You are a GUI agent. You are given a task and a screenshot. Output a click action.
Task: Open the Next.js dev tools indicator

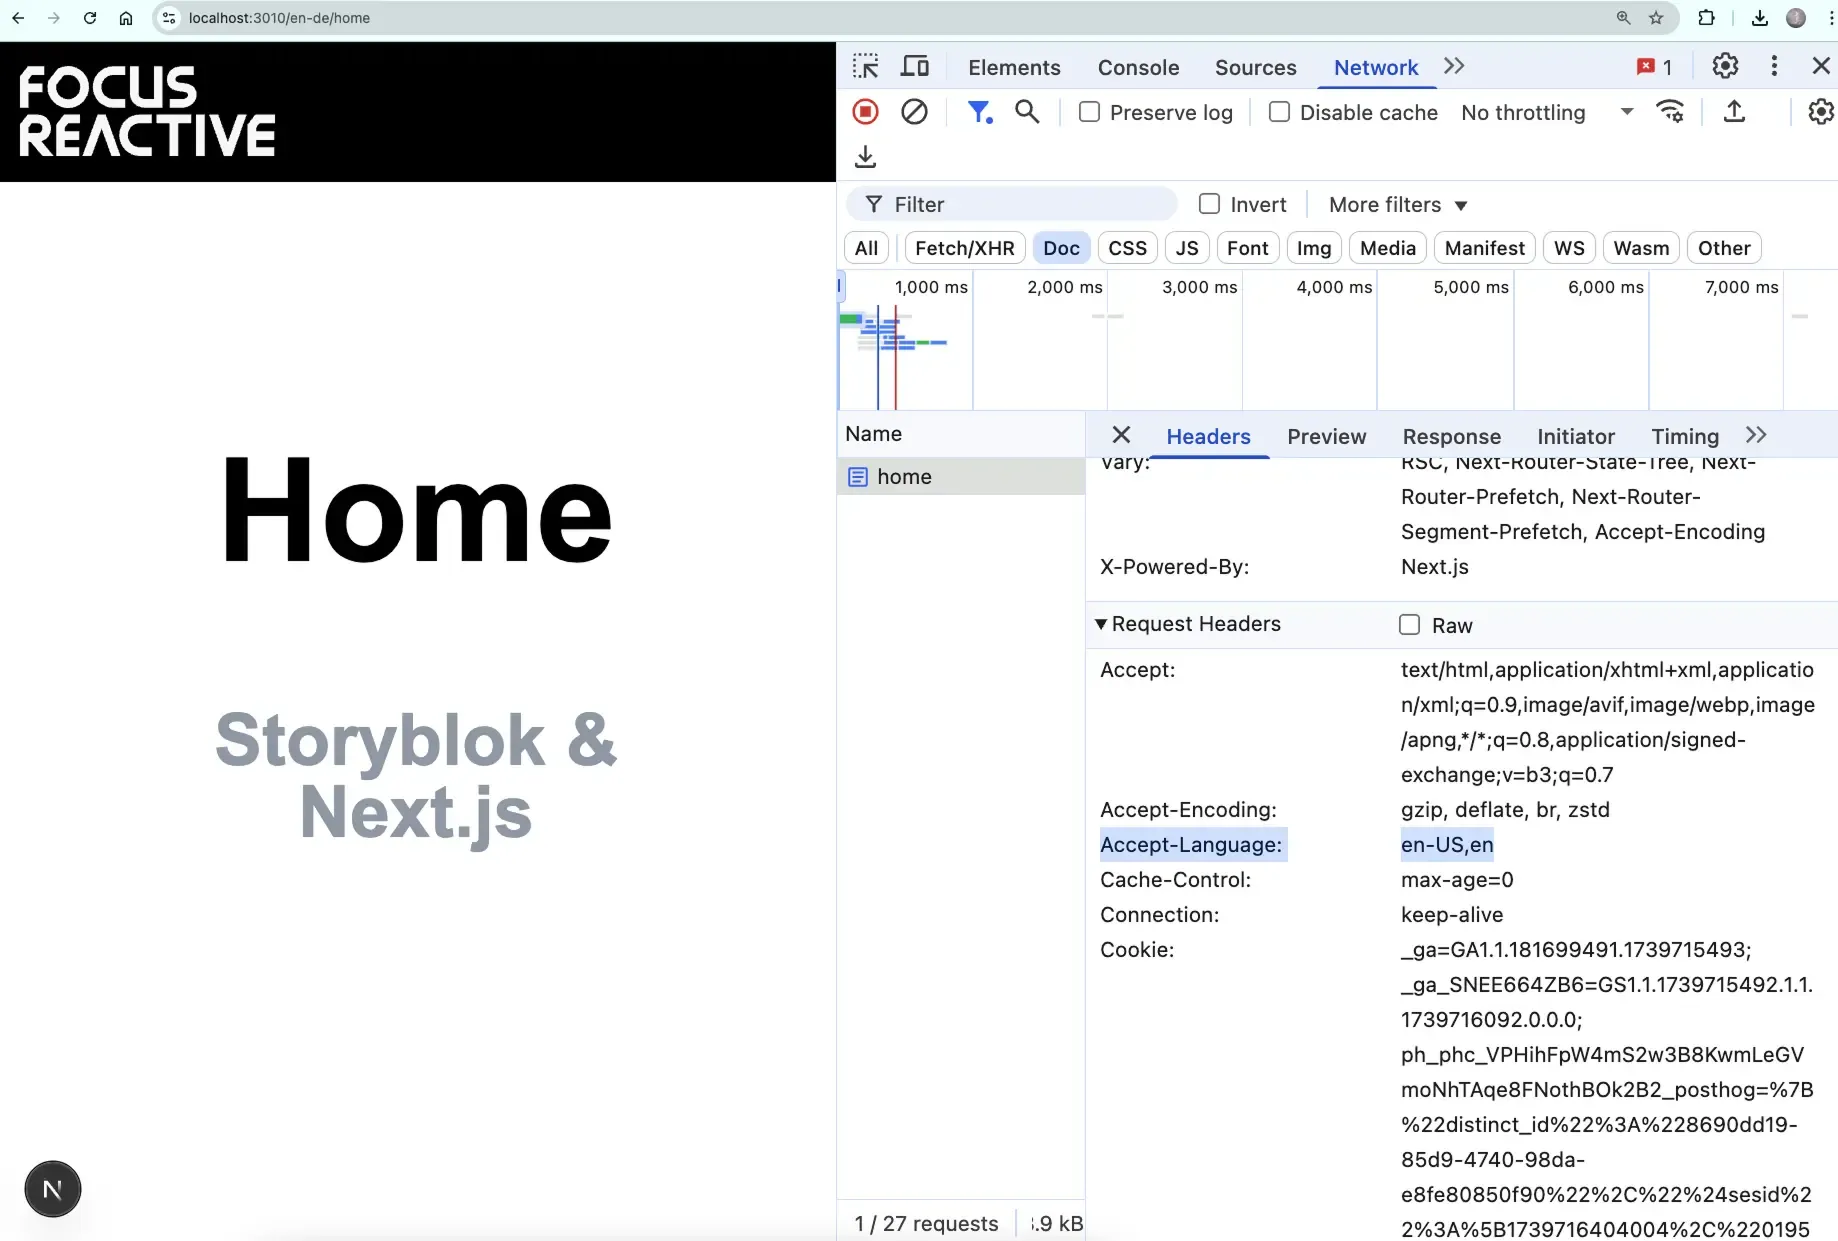tap(53, 1189)
